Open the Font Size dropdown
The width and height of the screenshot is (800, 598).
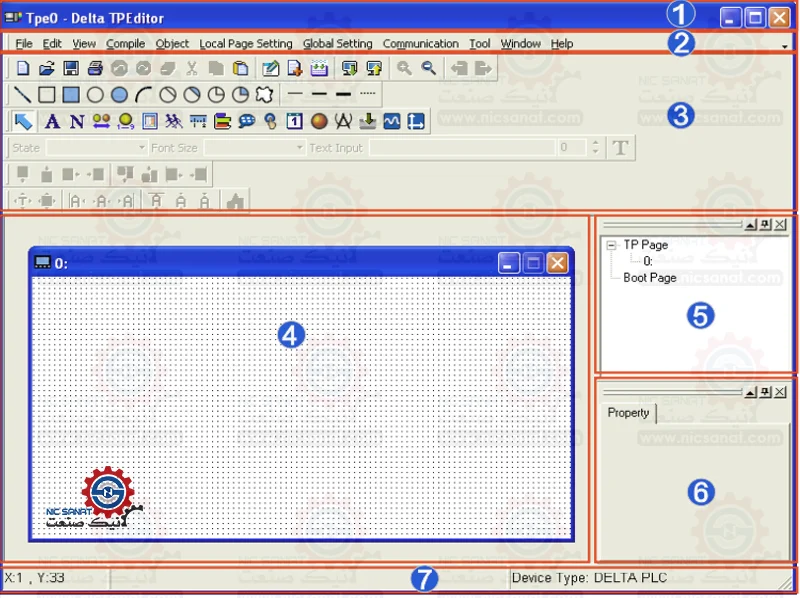pyautogui.click(x=299, y=148)
